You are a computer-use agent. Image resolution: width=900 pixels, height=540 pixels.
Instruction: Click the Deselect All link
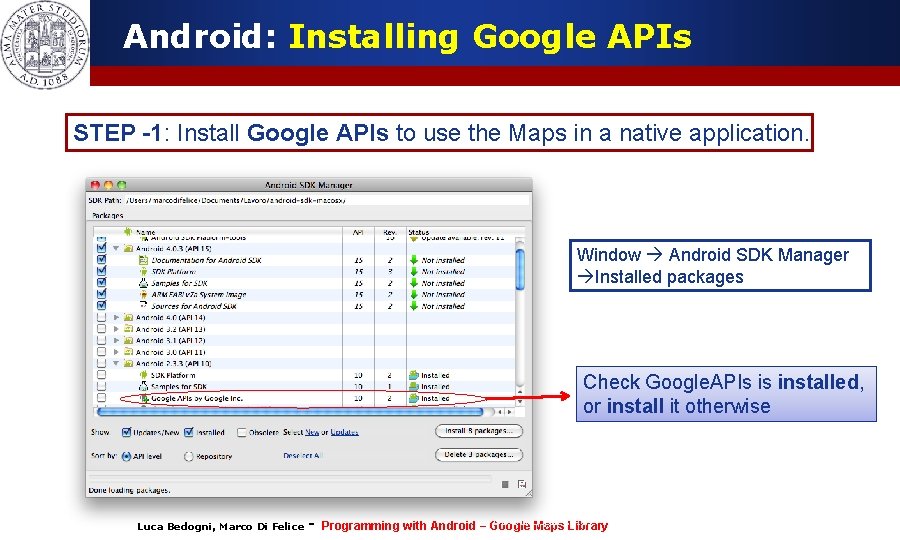coord(302,456)
